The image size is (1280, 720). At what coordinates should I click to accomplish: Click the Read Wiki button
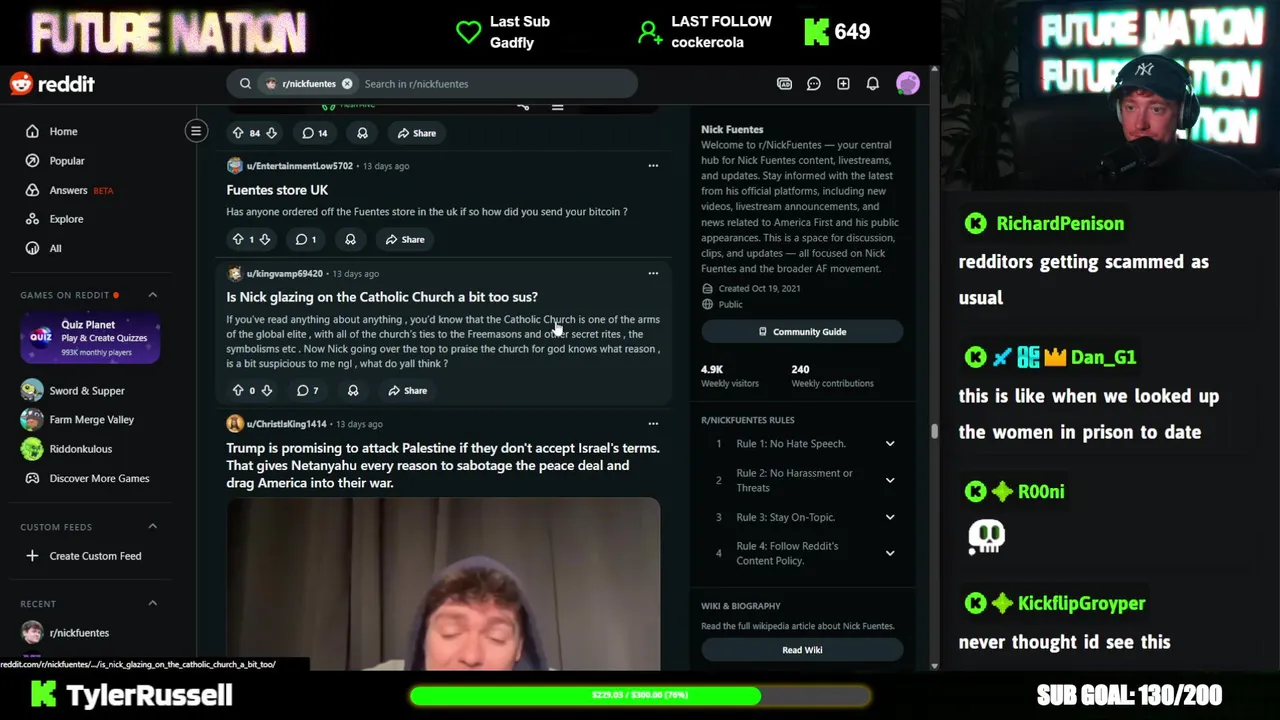802,650
